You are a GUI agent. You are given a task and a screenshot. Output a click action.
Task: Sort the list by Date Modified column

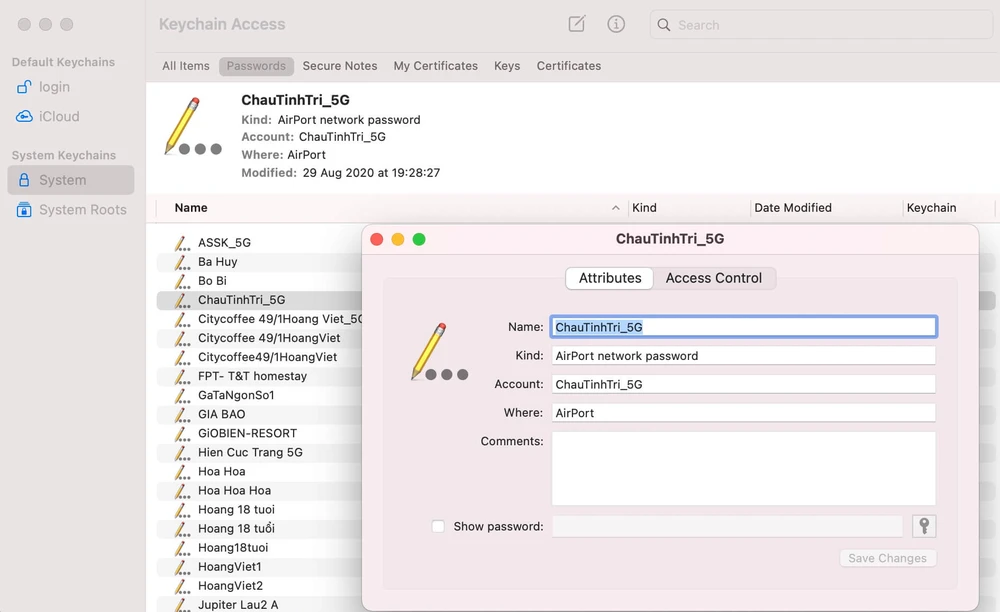coord(793,208)
